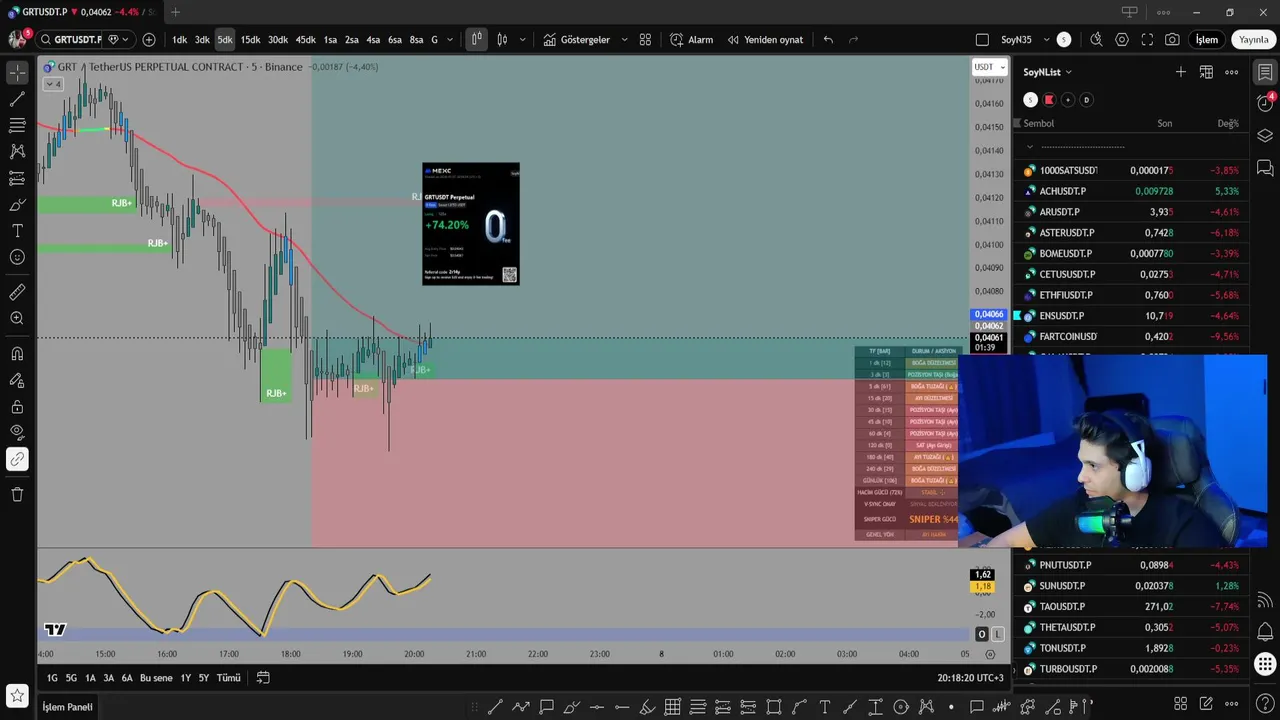Sort watchlist by Değ% column header

click(1228, 123)
